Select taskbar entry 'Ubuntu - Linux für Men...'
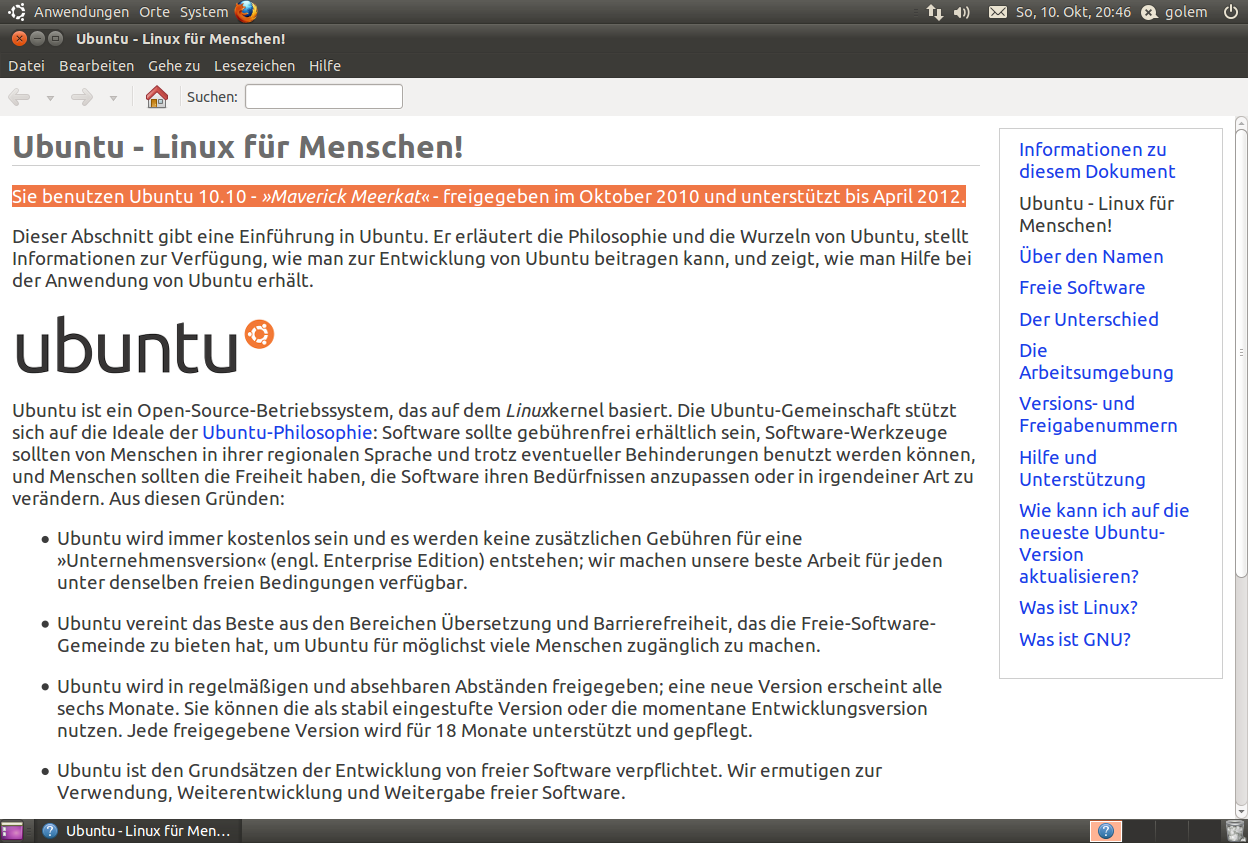The height and width of the screenshot is (843, 1248). pyautogui.click(x=136, y=831)
